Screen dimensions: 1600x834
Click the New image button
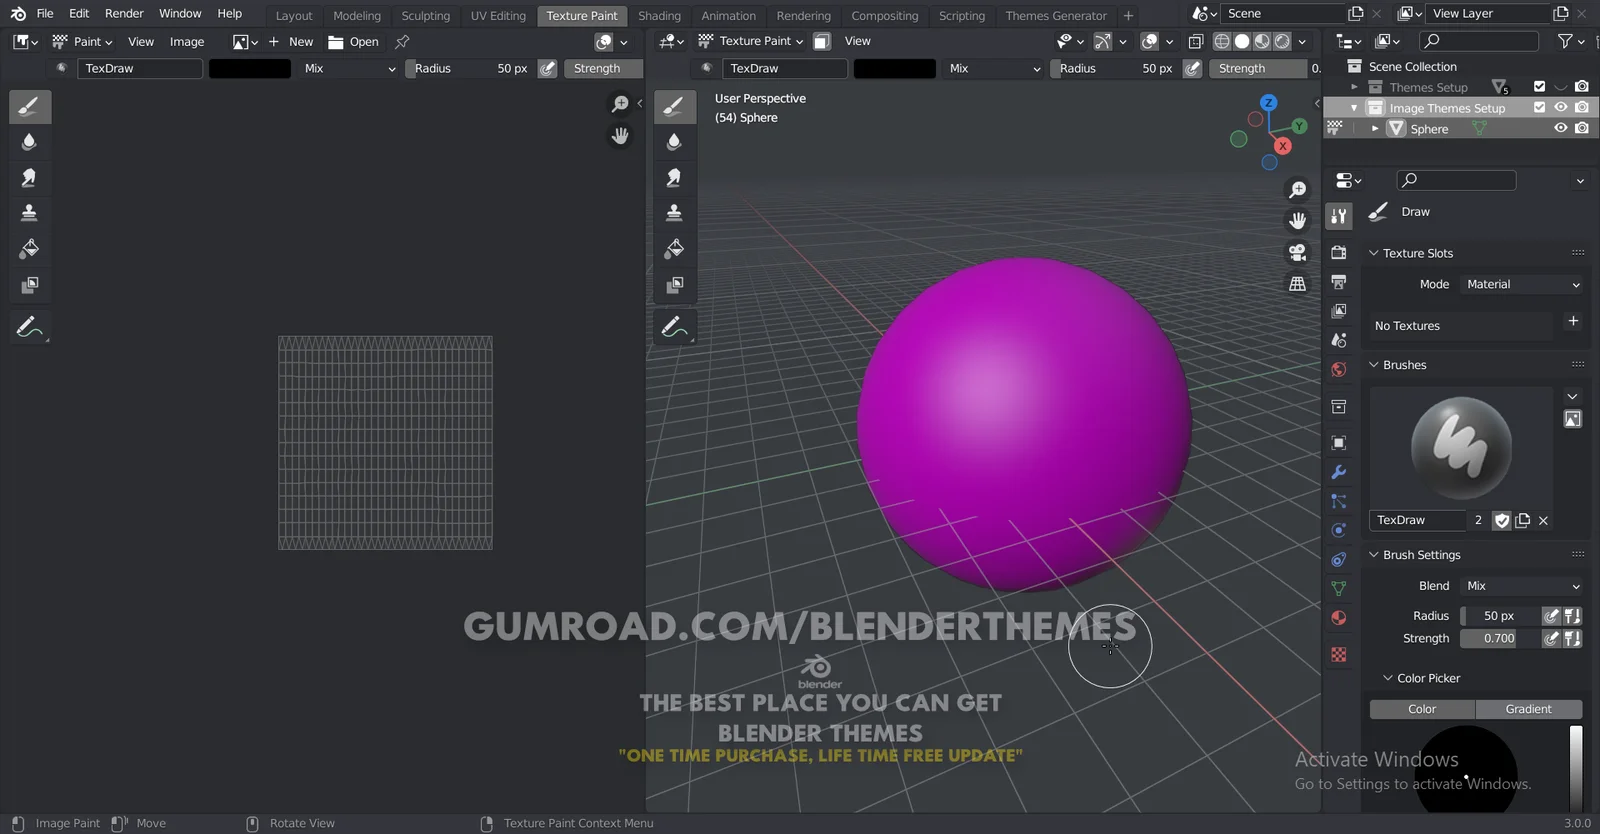pyautogui.click(x=291, y=42)
